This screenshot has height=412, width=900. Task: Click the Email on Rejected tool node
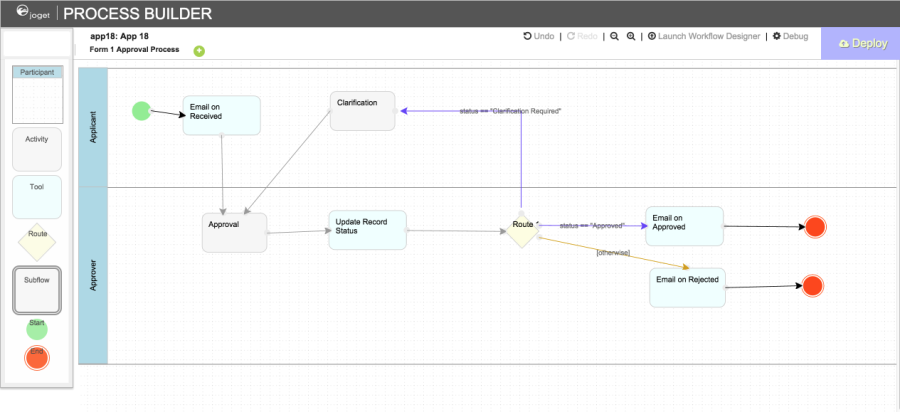686,287
